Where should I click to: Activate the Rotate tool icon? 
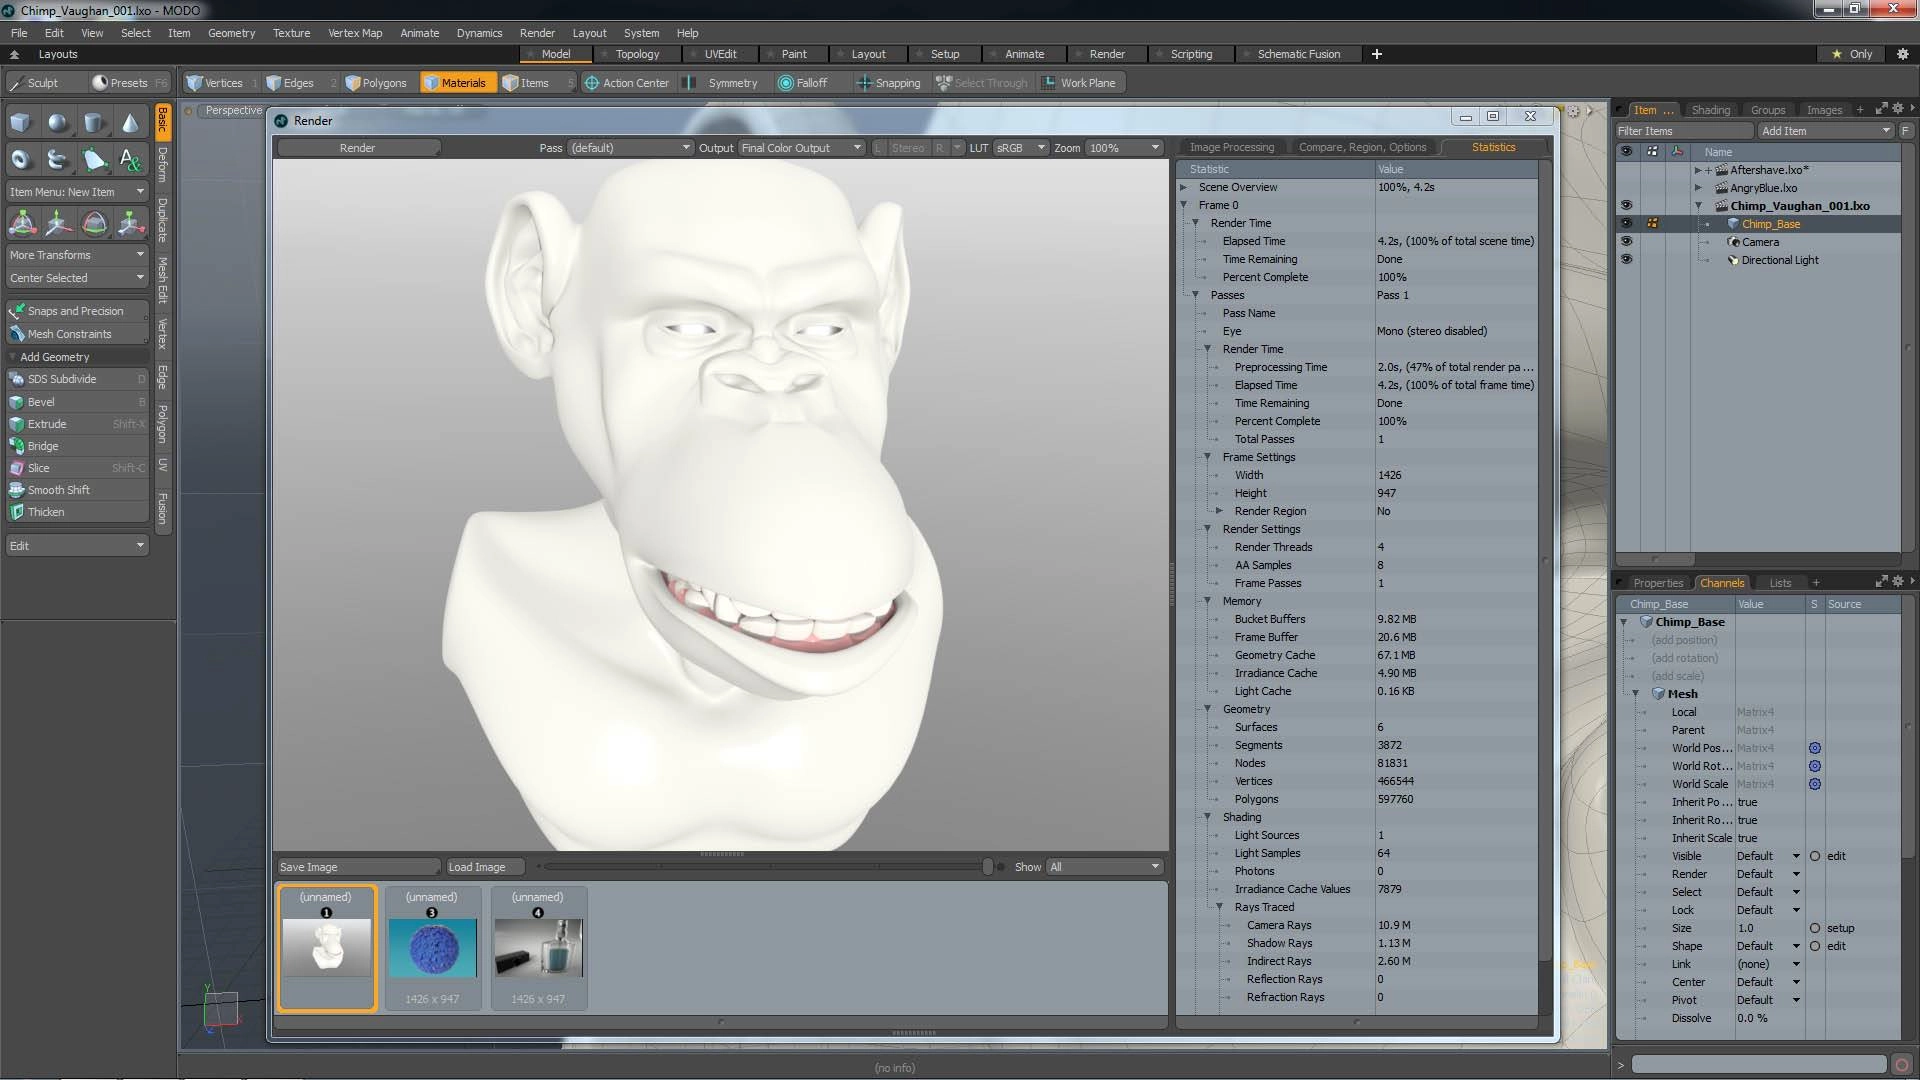94,223
